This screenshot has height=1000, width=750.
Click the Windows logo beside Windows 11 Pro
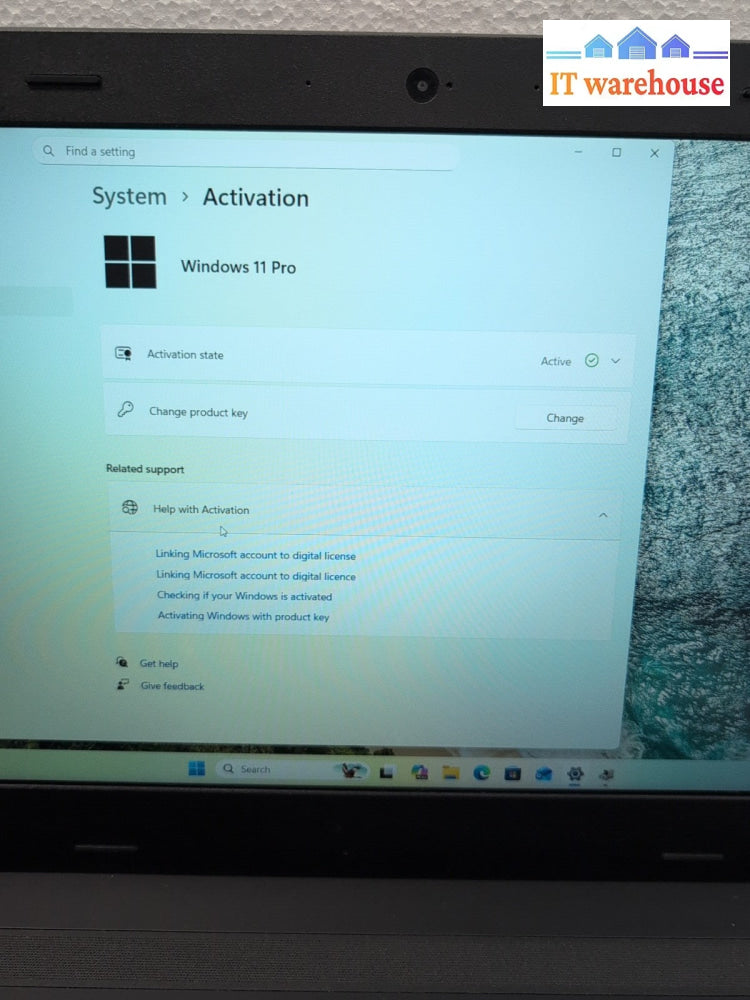(130, 261)
